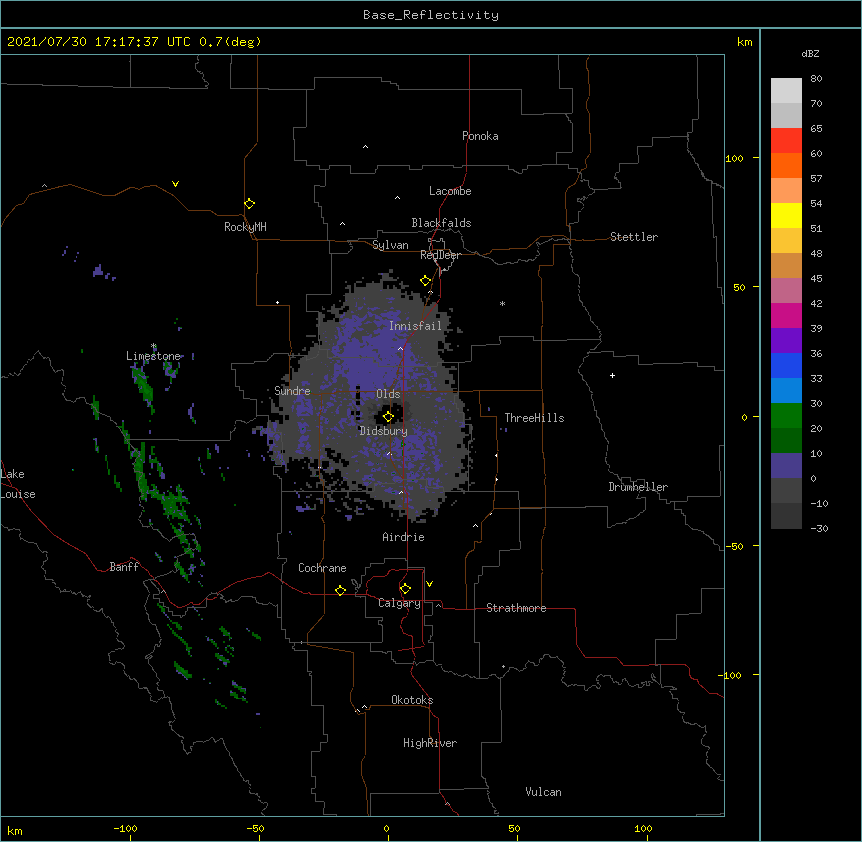Select the 80 dBZ light gray legend swatch
Screen dimensions: 862x842
tap(786, 90)
